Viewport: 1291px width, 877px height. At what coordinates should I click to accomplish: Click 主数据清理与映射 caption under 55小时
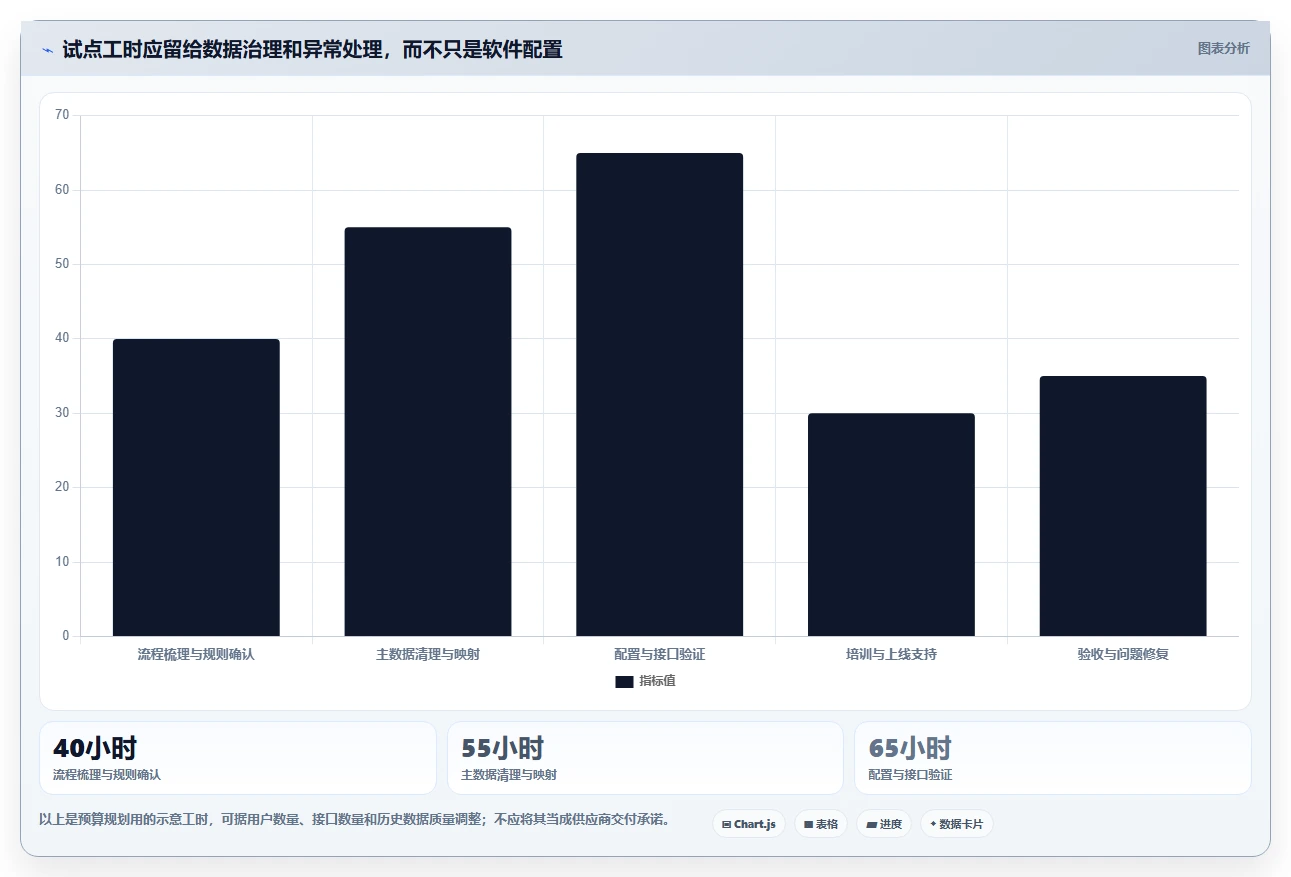click(509, 775)
